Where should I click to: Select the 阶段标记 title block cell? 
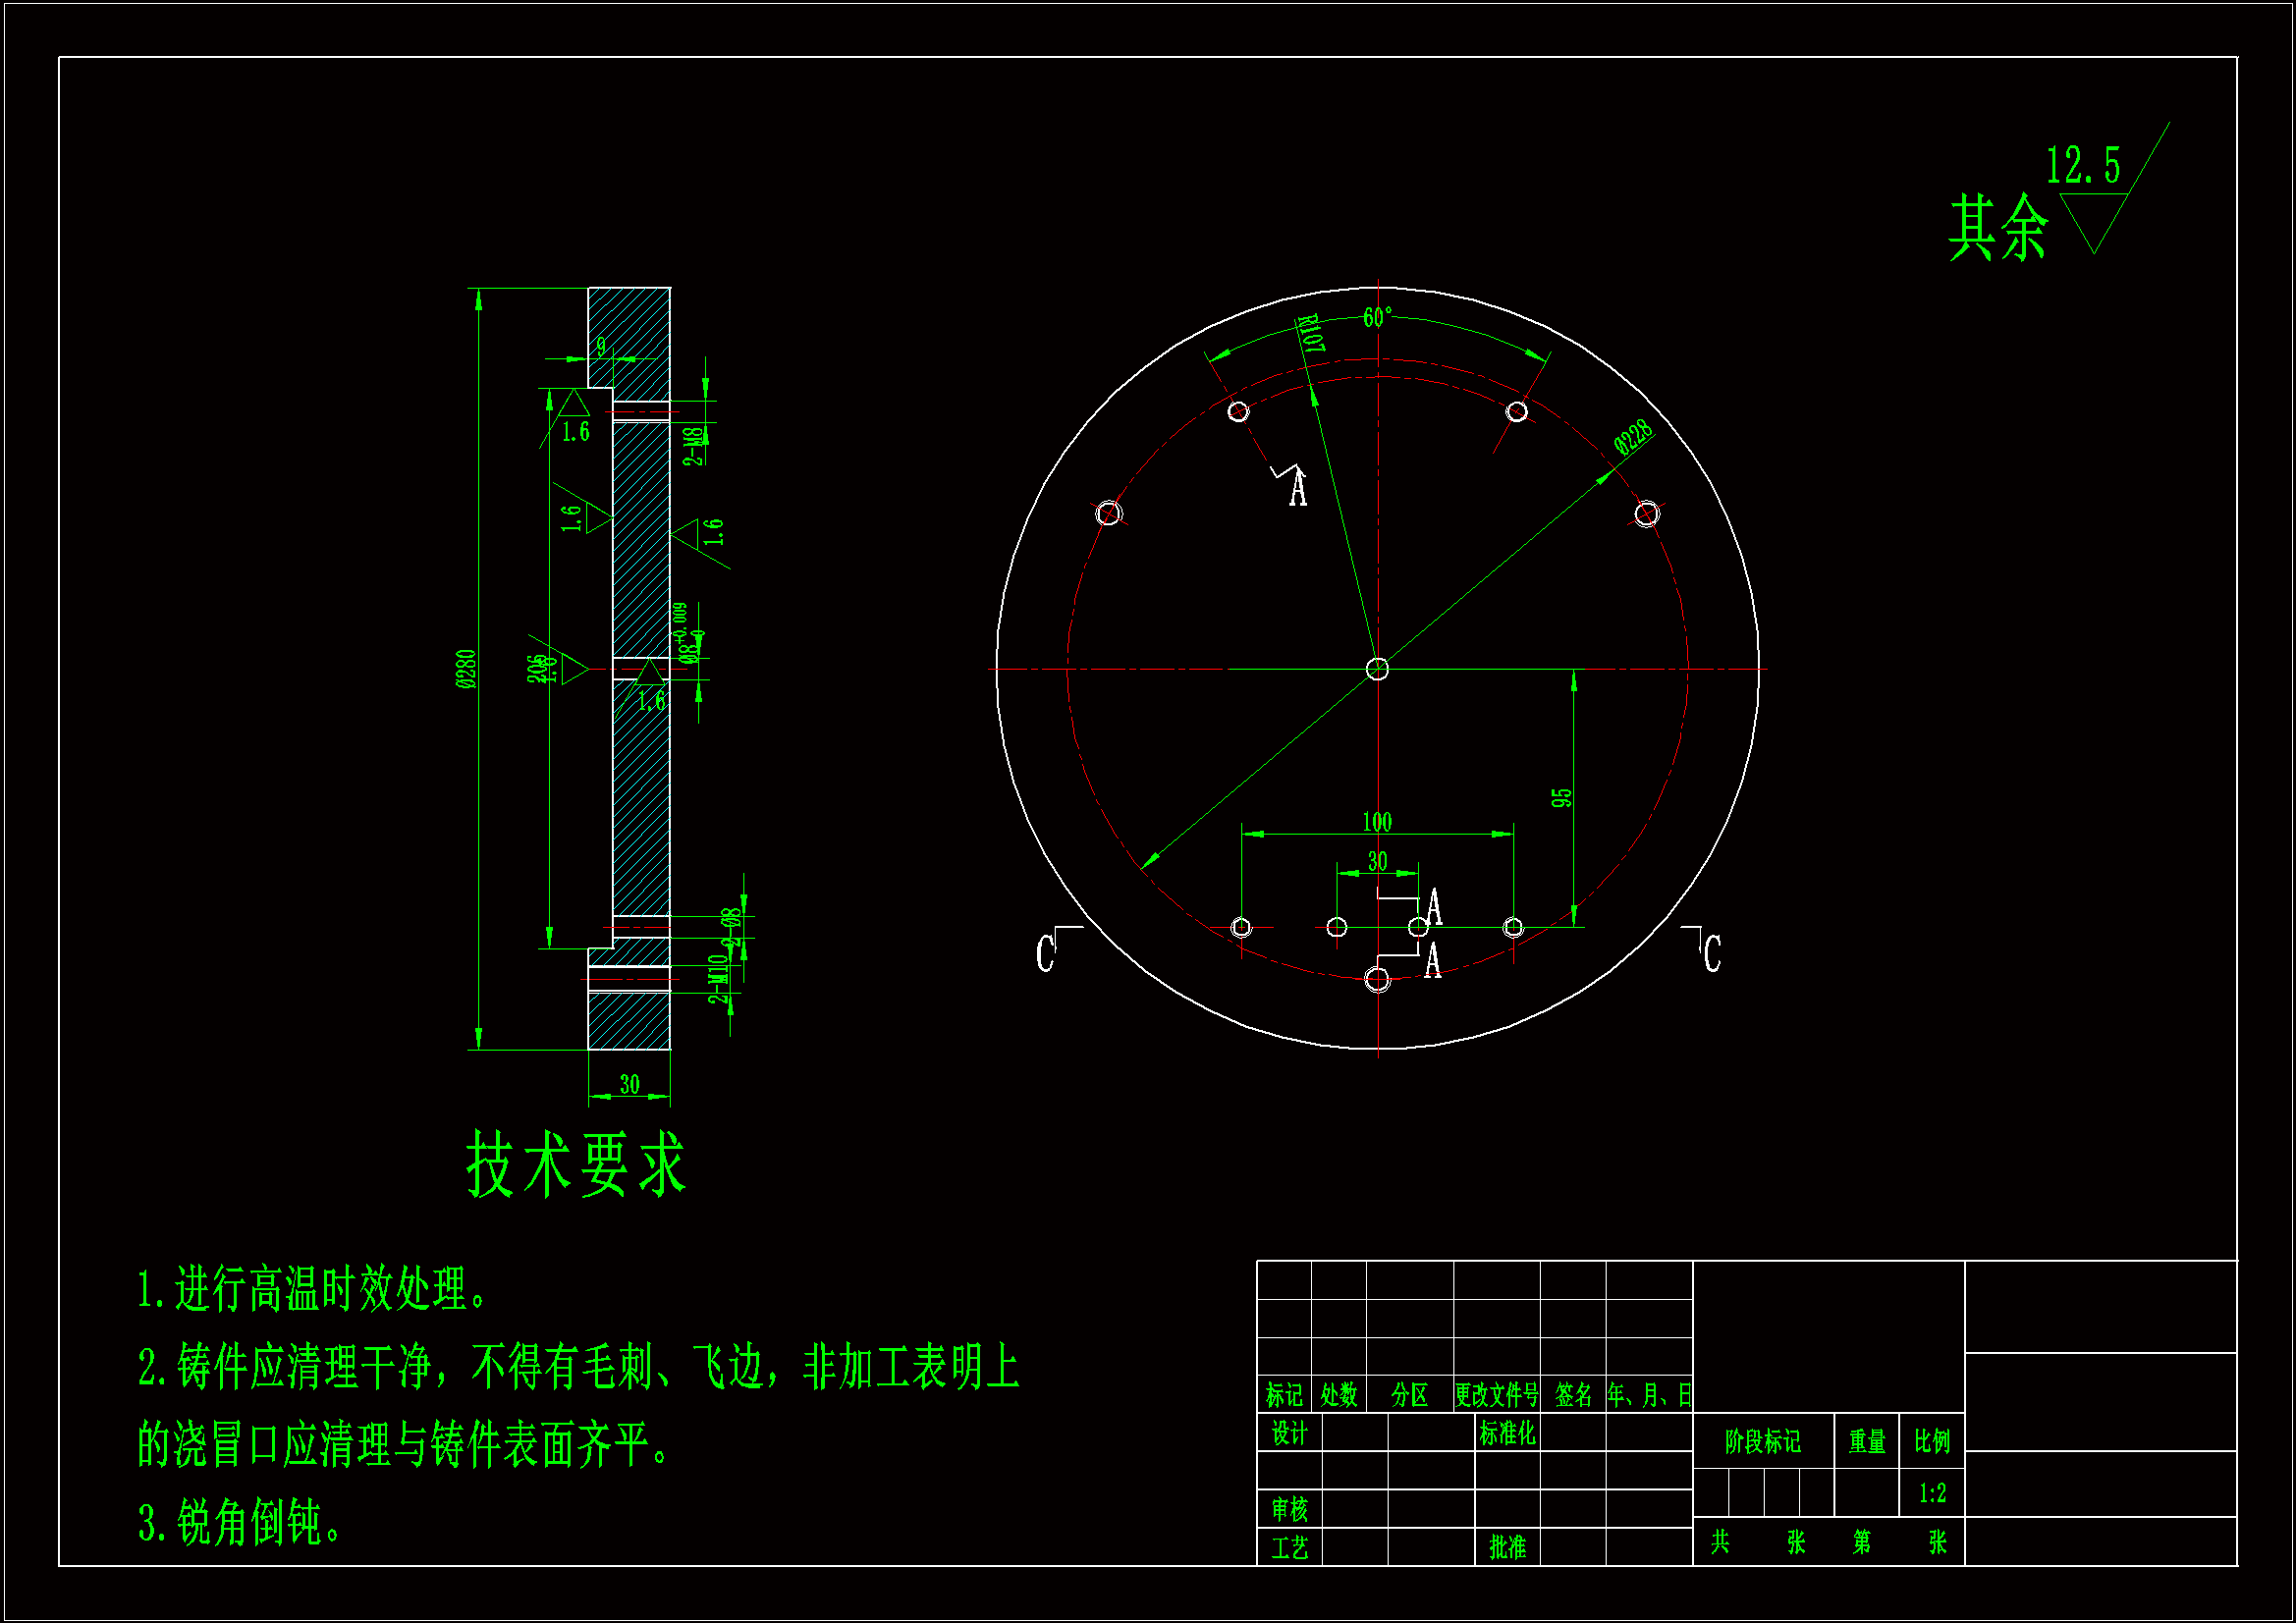point(1762,1441)
